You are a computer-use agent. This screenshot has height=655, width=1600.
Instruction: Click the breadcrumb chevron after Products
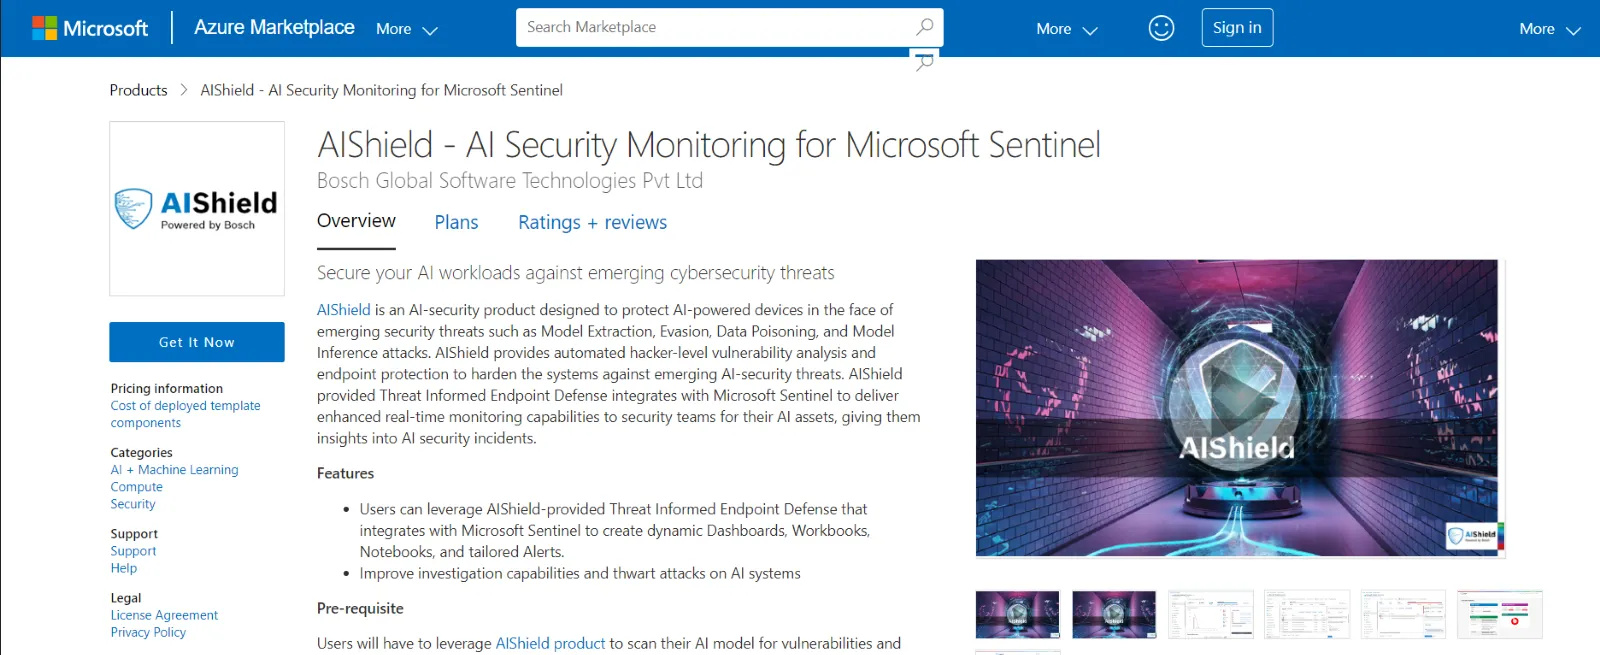point(184,90)
